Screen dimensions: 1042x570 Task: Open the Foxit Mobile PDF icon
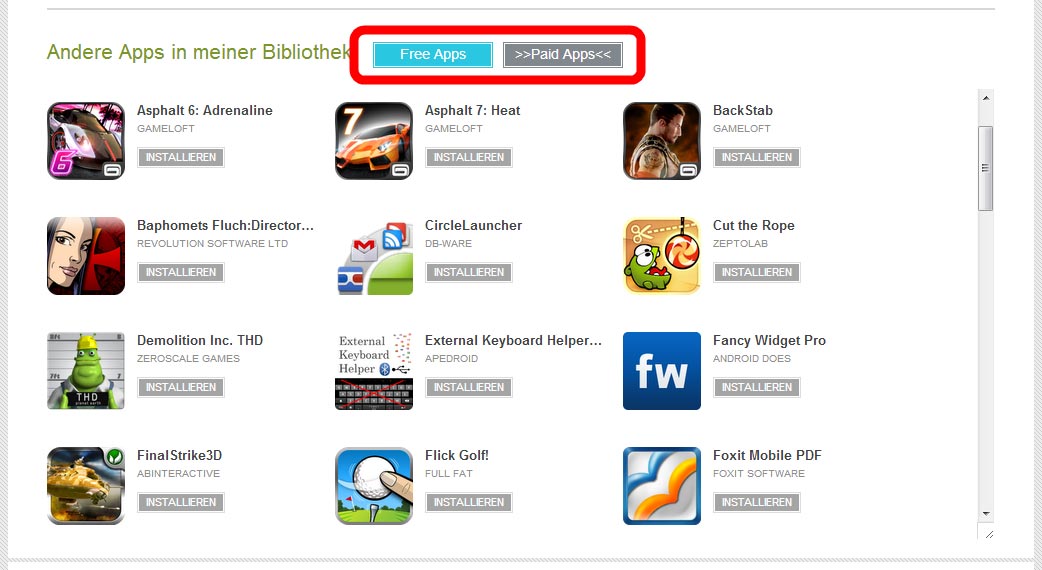[662, 486]
